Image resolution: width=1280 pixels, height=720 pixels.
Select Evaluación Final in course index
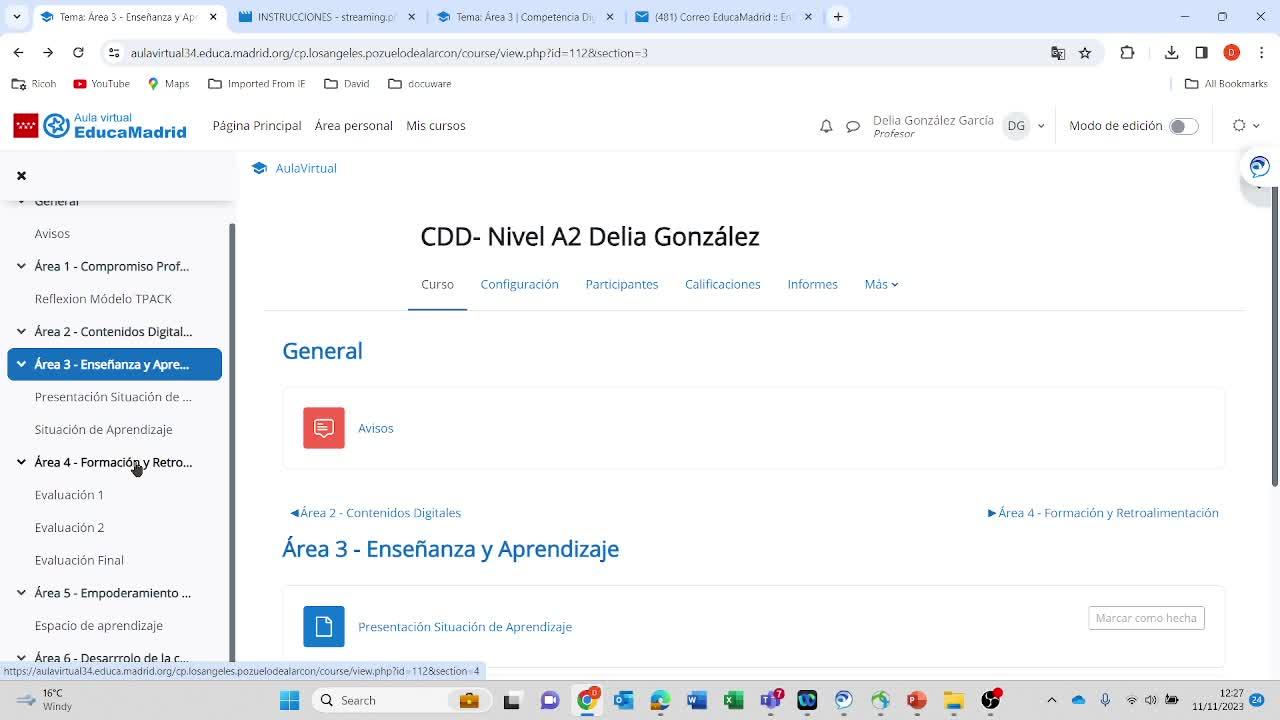79,560
